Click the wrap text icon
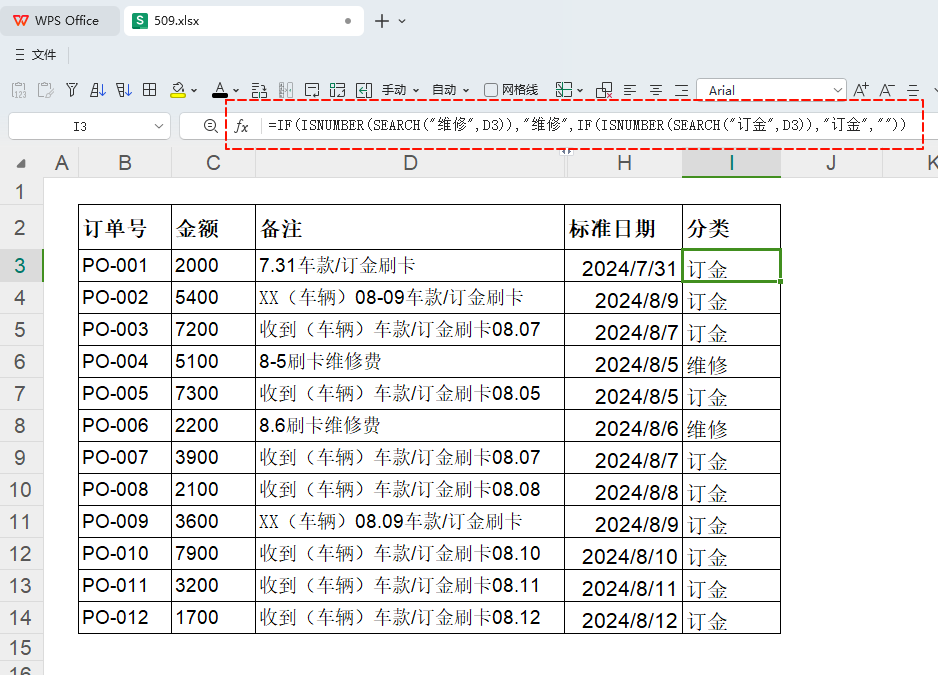This screenshot has height=675, width=938. pos(312,90)
